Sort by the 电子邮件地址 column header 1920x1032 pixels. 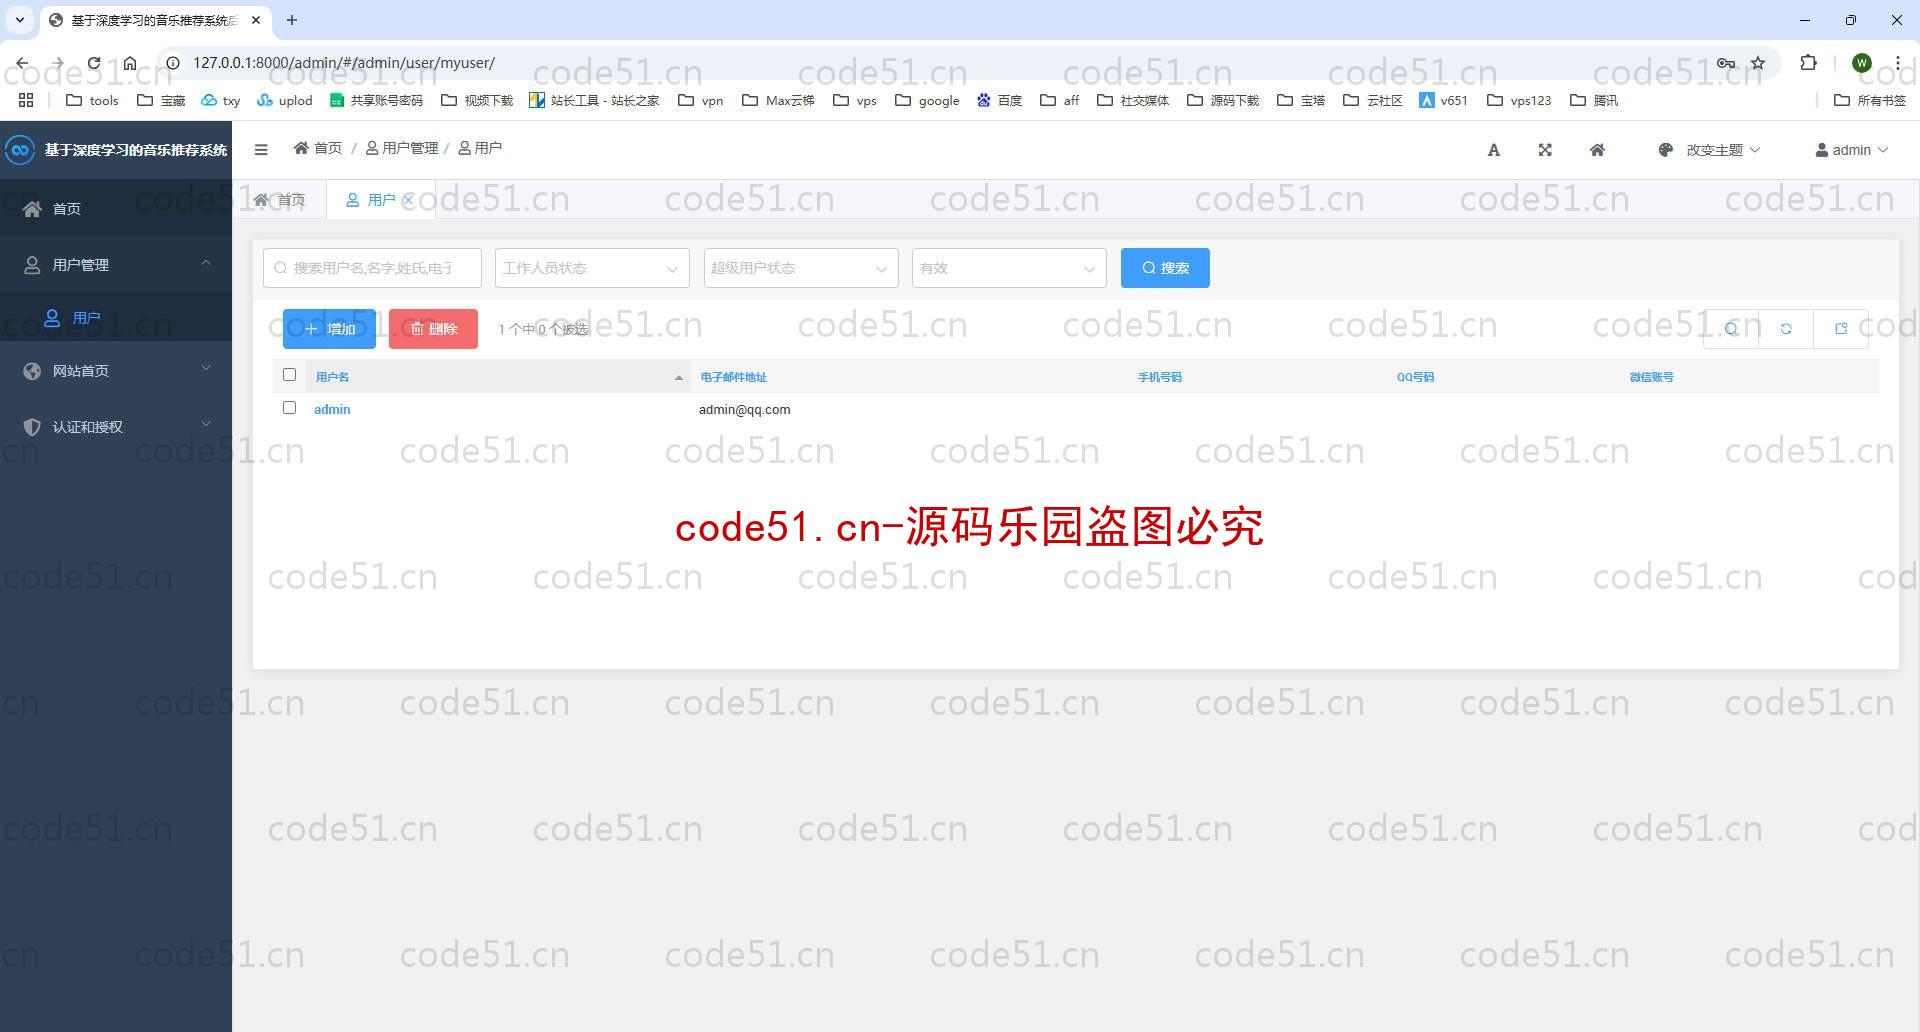(x=733, y=377)
